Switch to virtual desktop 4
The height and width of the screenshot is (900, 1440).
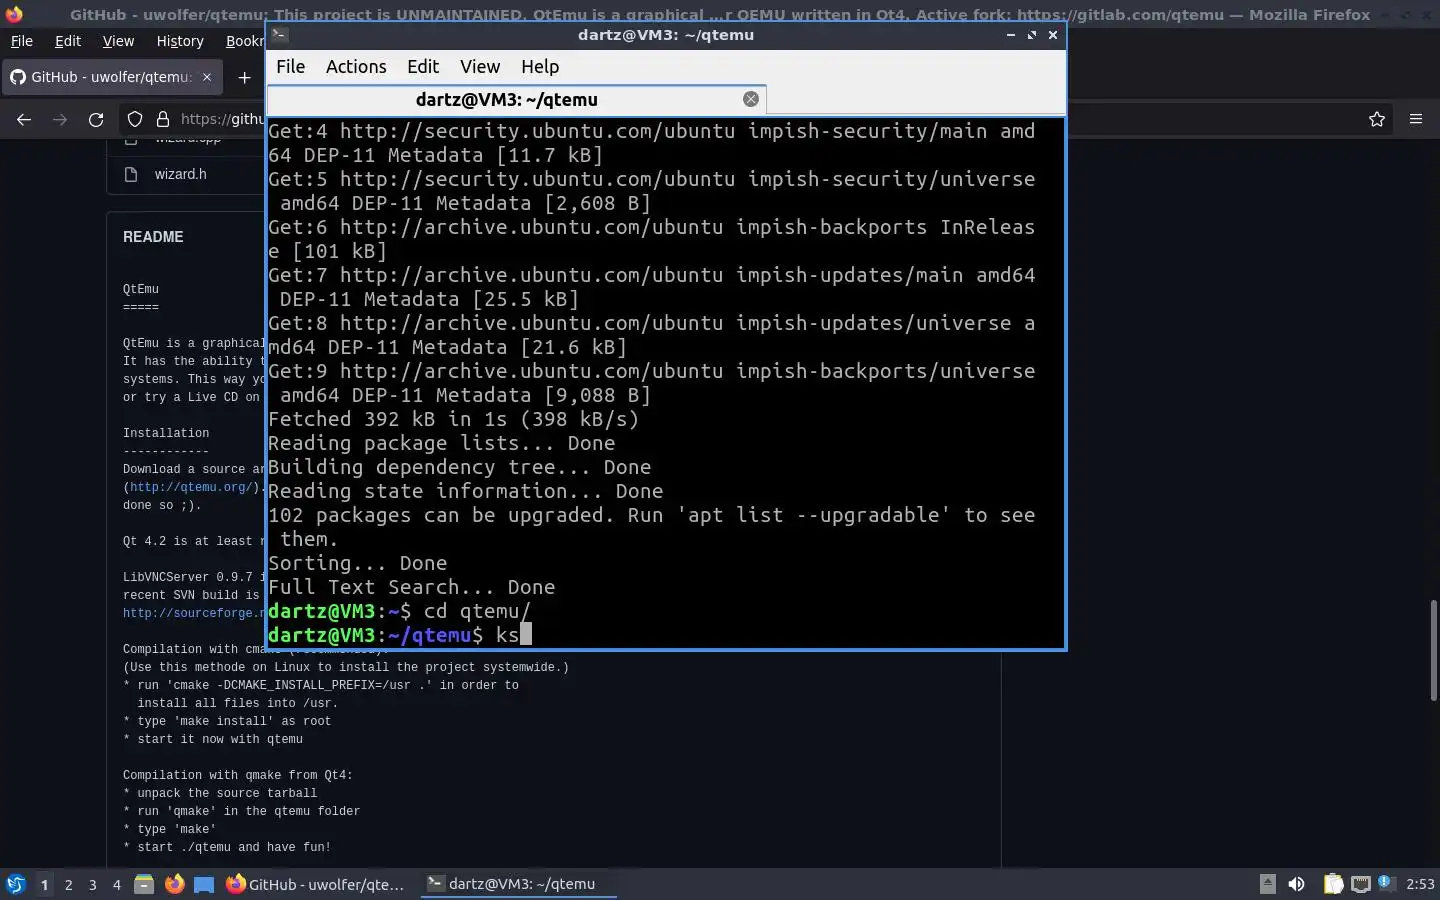point(116,884)
